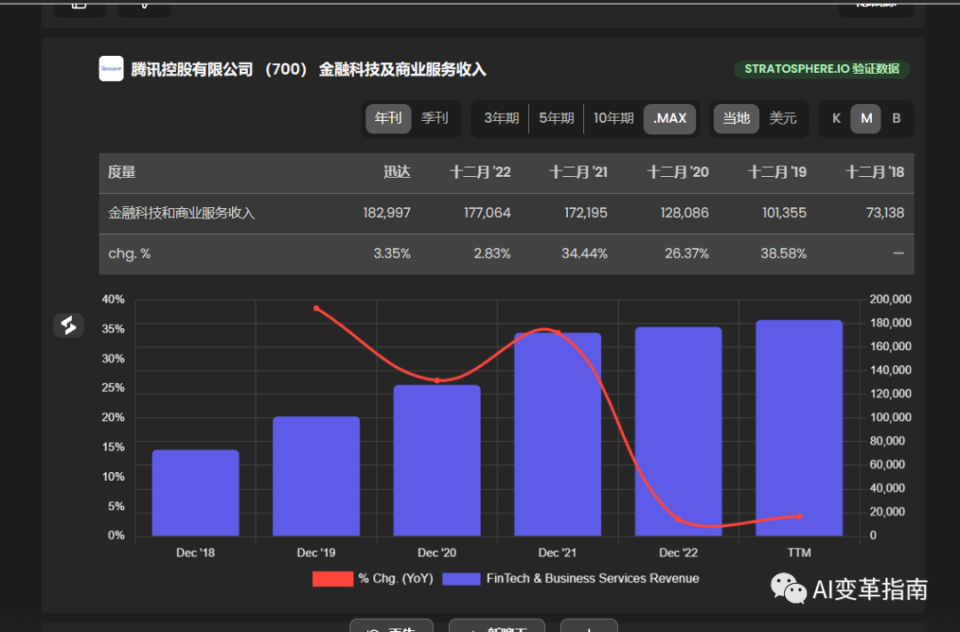Click the Stratosphere logo icon beside chart

68,325
